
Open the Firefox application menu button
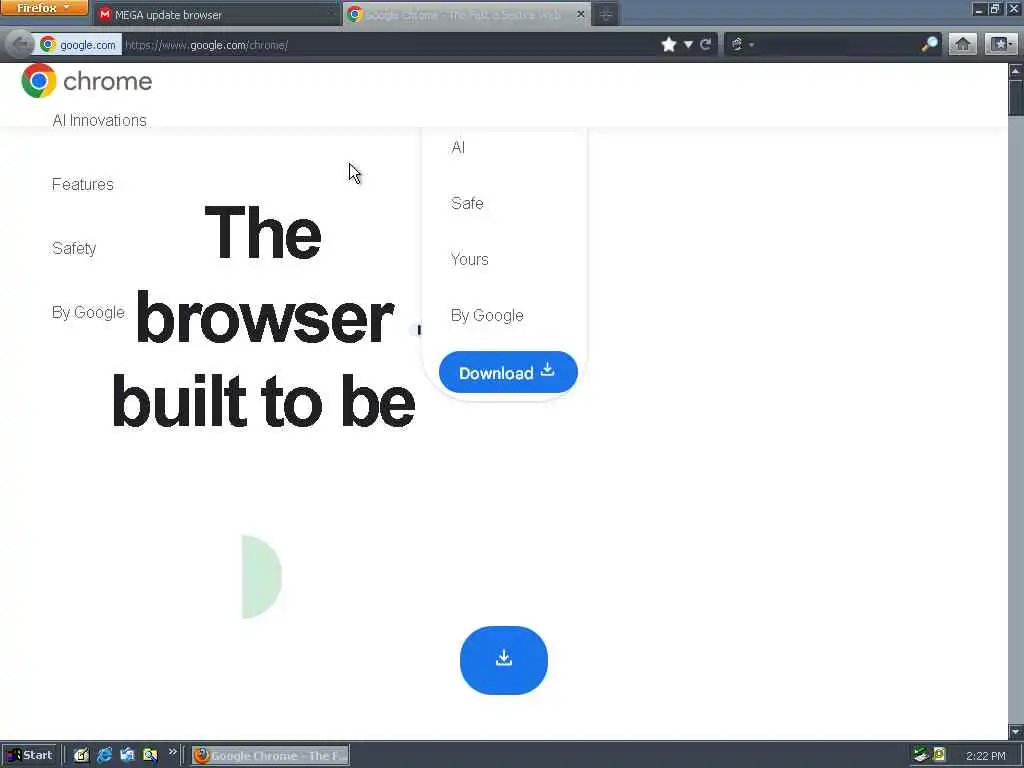click(x=44, y=8)
